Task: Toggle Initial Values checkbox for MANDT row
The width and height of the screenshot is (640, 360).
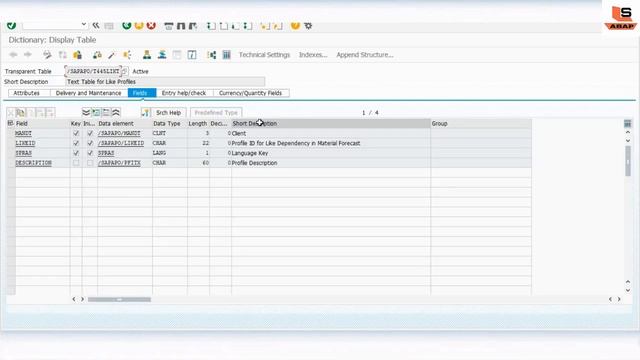Action: pos(90,133)
